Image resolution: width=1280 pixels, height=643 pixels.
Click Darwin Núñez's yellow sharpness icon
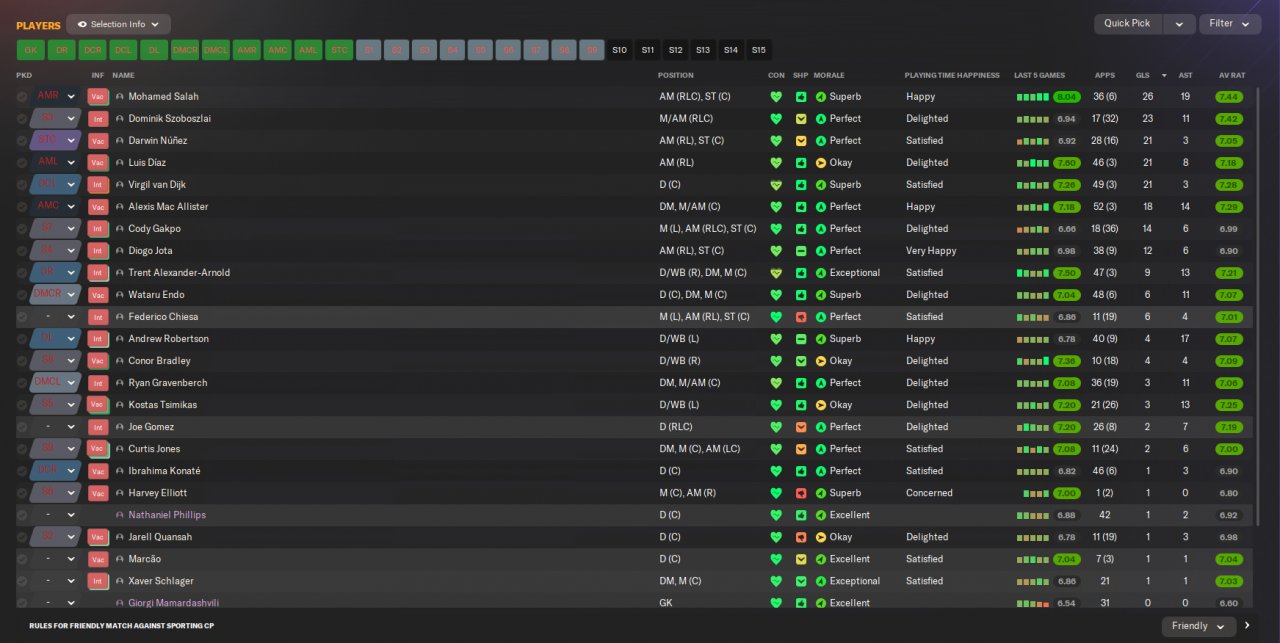801,141
